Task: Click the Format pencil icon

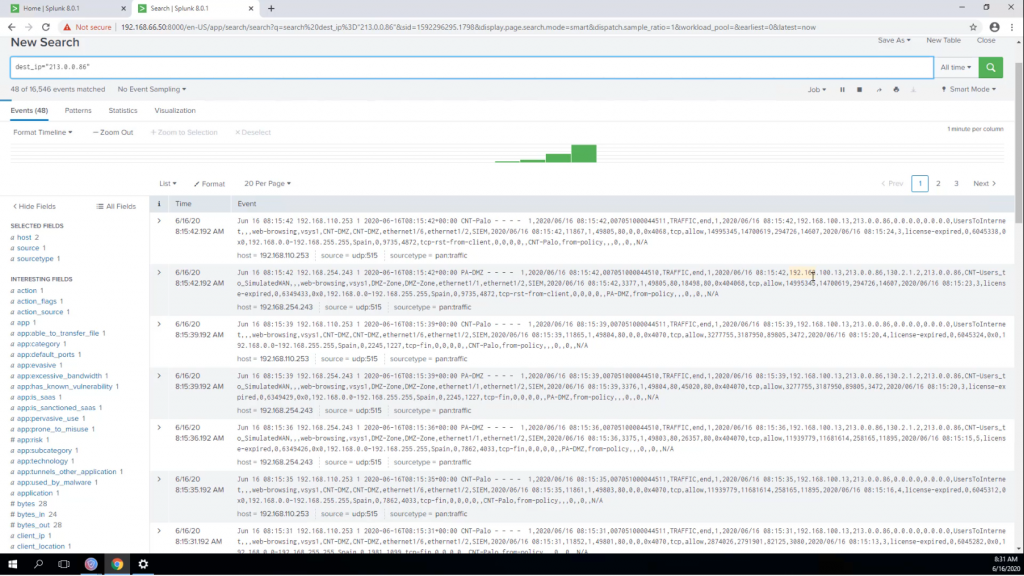Action: 197,184
